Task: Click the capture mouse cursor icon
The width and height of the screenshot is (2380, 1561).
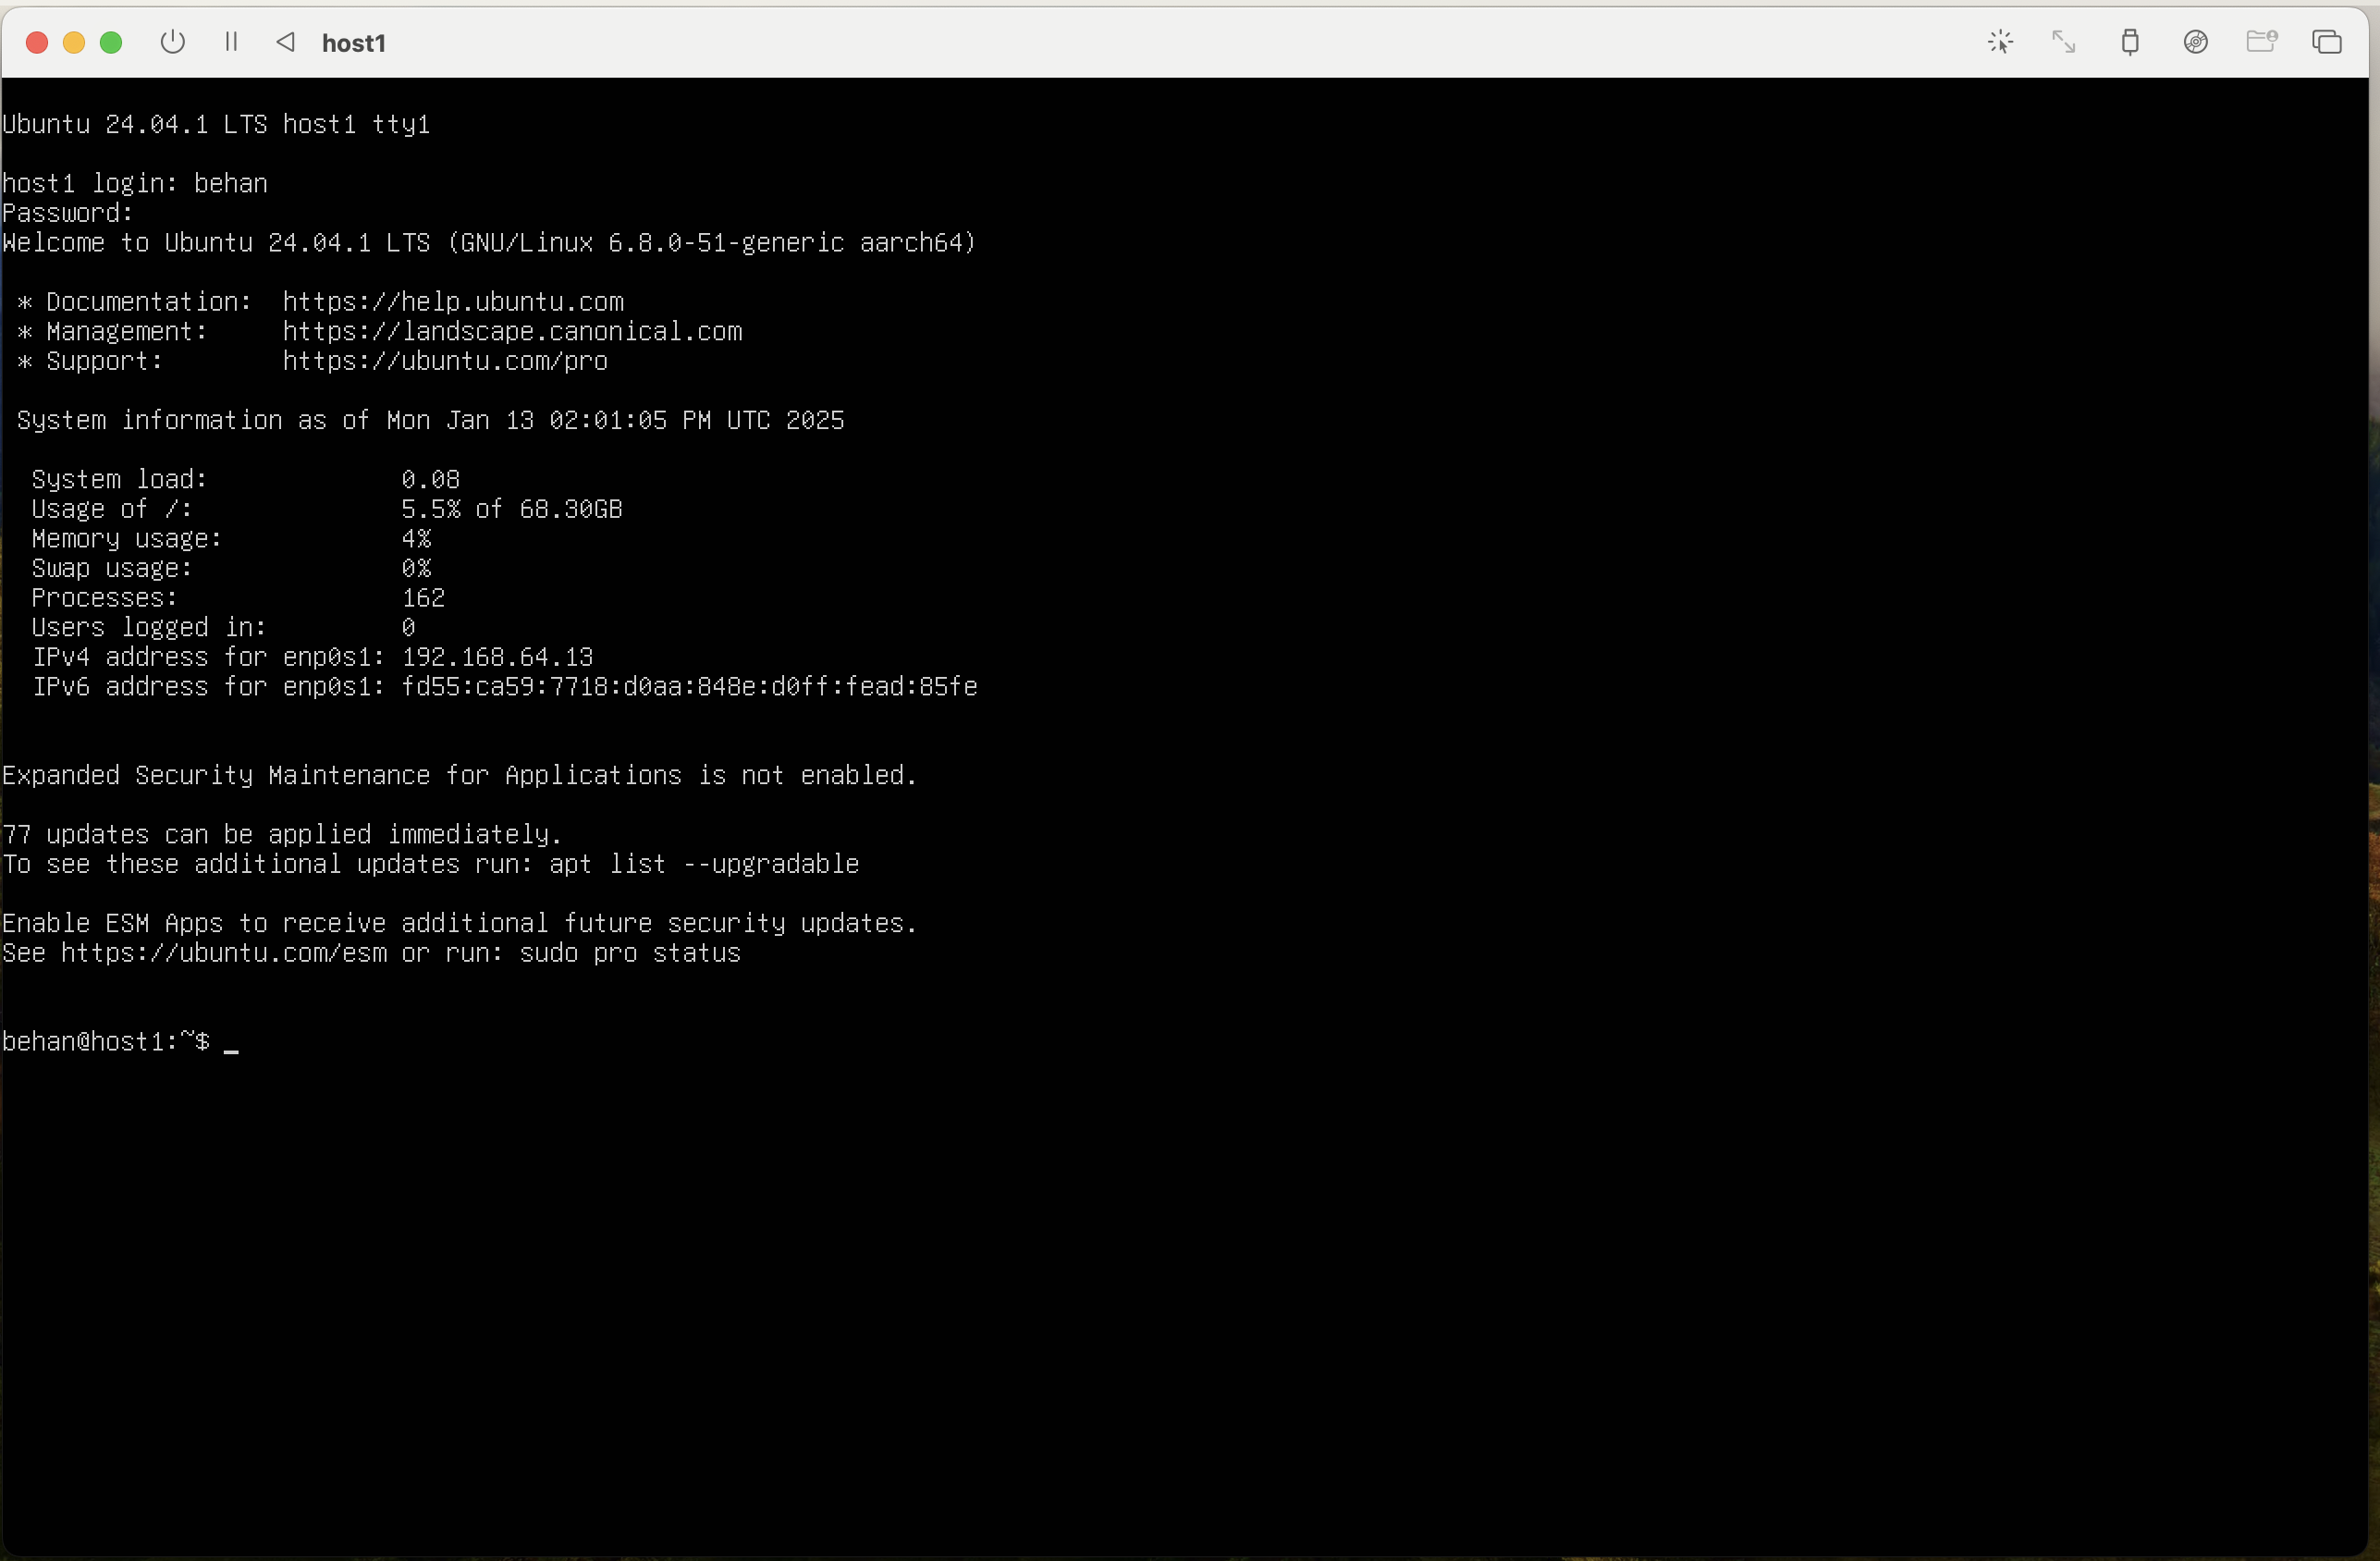Action: [x=2000, y=42]
